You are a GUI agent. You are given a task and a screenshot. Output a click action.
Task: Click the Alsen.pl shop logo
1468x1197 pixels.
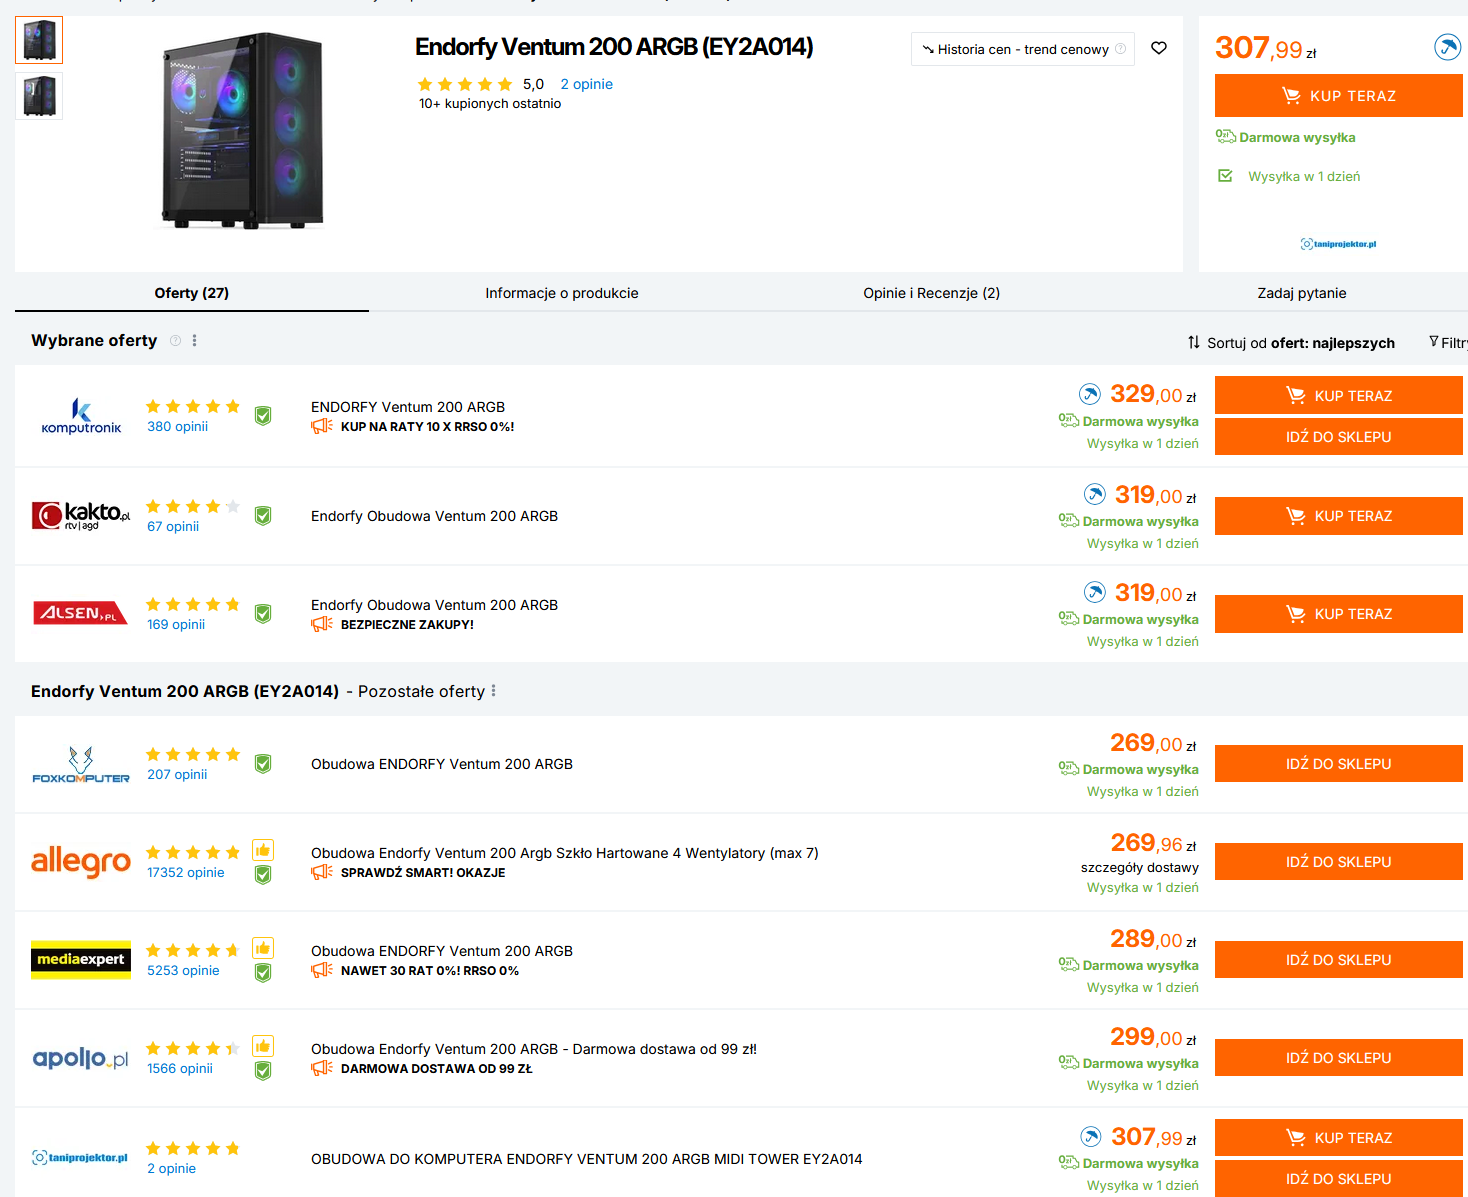pyautogui.click(x=81, y=613)
